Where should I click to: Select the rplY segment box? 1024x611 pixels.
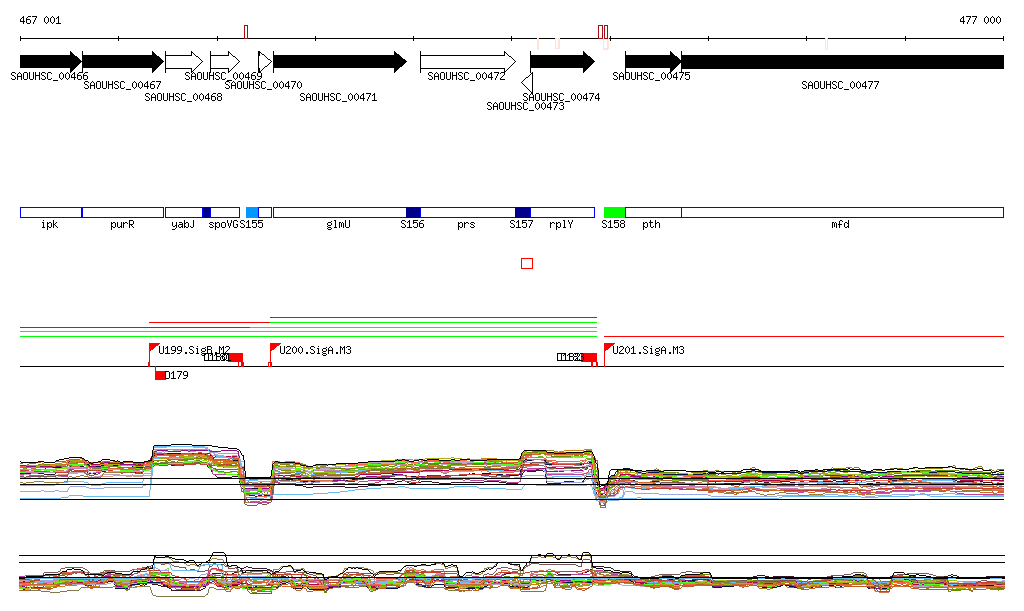[562, 213]
